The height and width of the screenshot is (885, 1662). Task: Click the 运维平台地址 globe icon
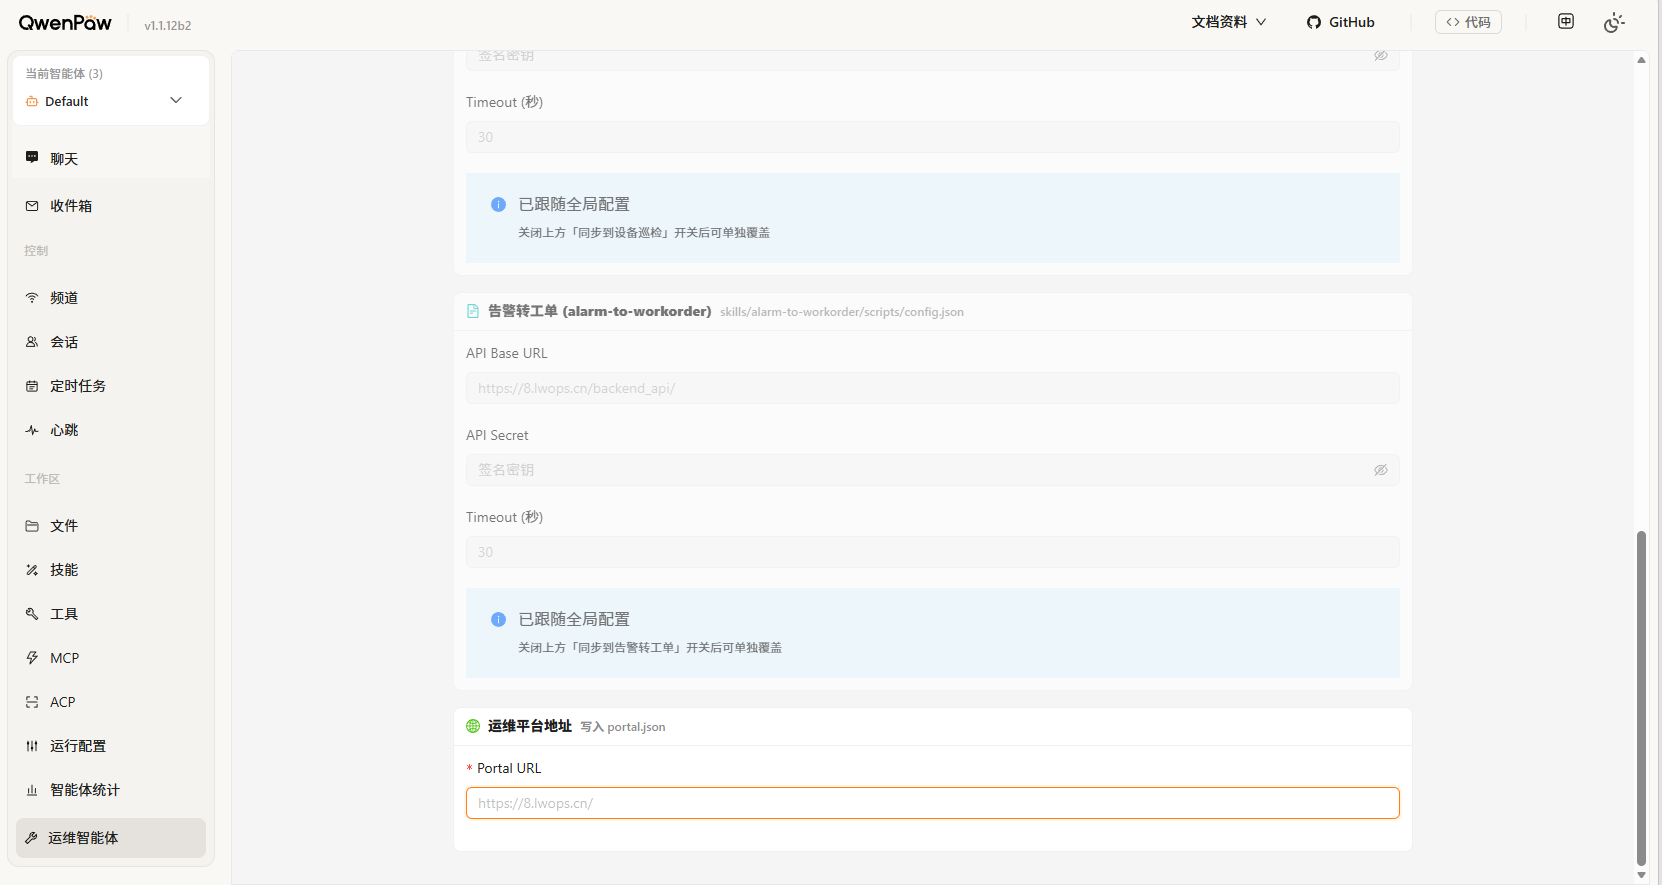473,726
